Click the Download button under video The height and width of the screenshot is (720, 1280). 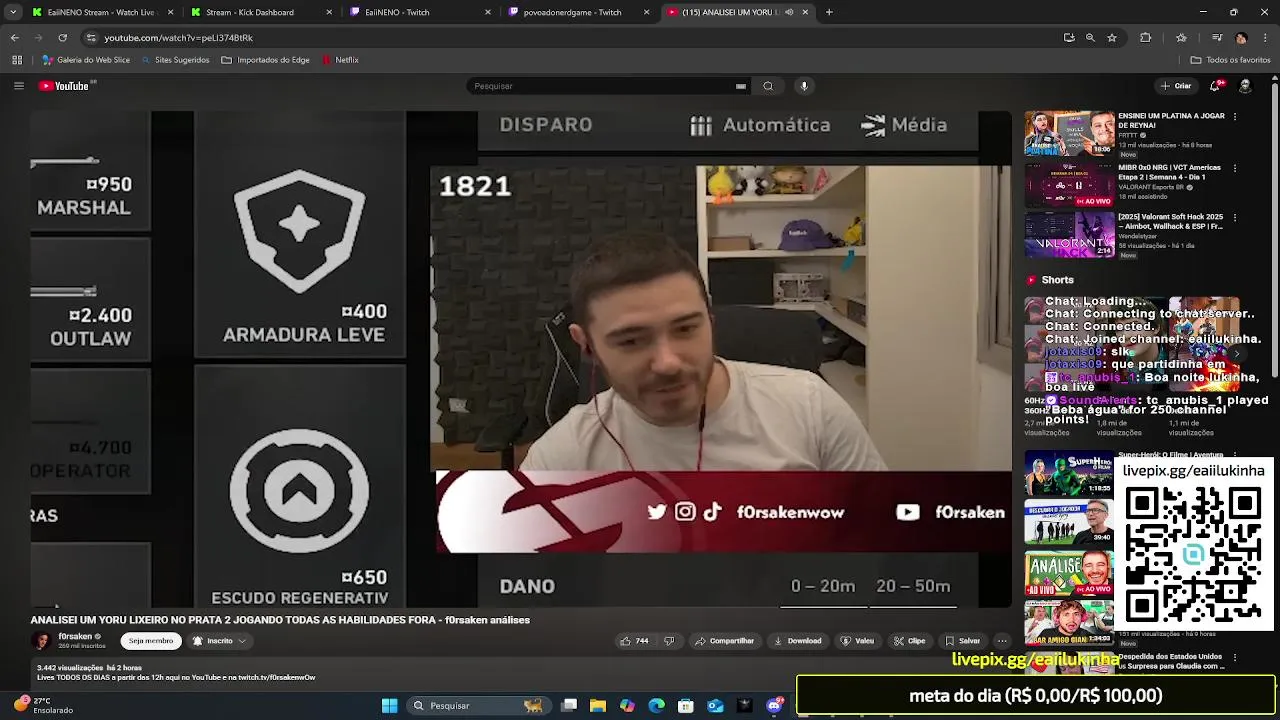coord(798,641)
